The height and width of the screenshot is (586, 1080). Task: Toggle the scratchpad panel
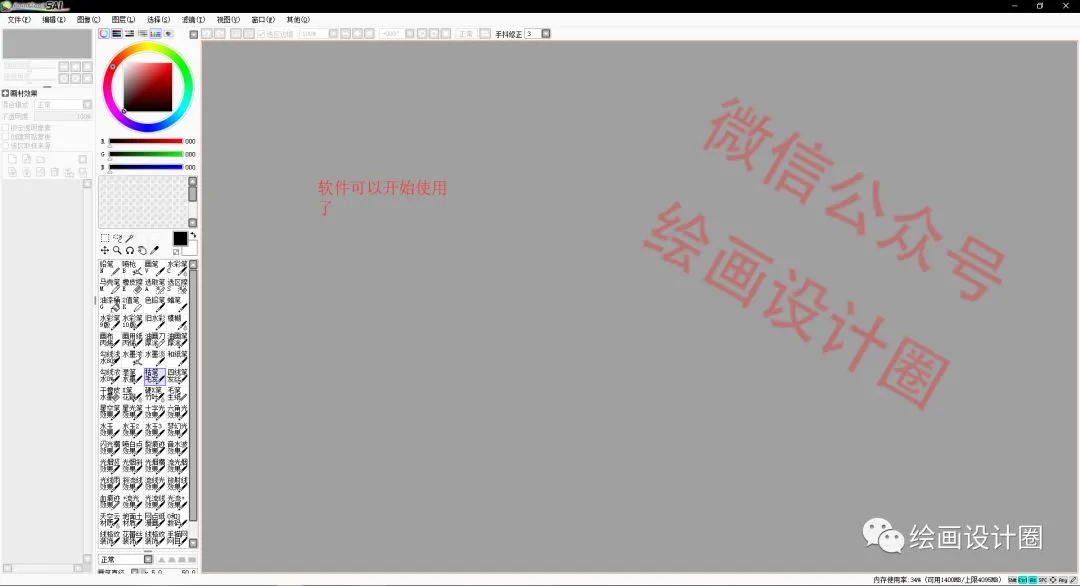point(169,34)
